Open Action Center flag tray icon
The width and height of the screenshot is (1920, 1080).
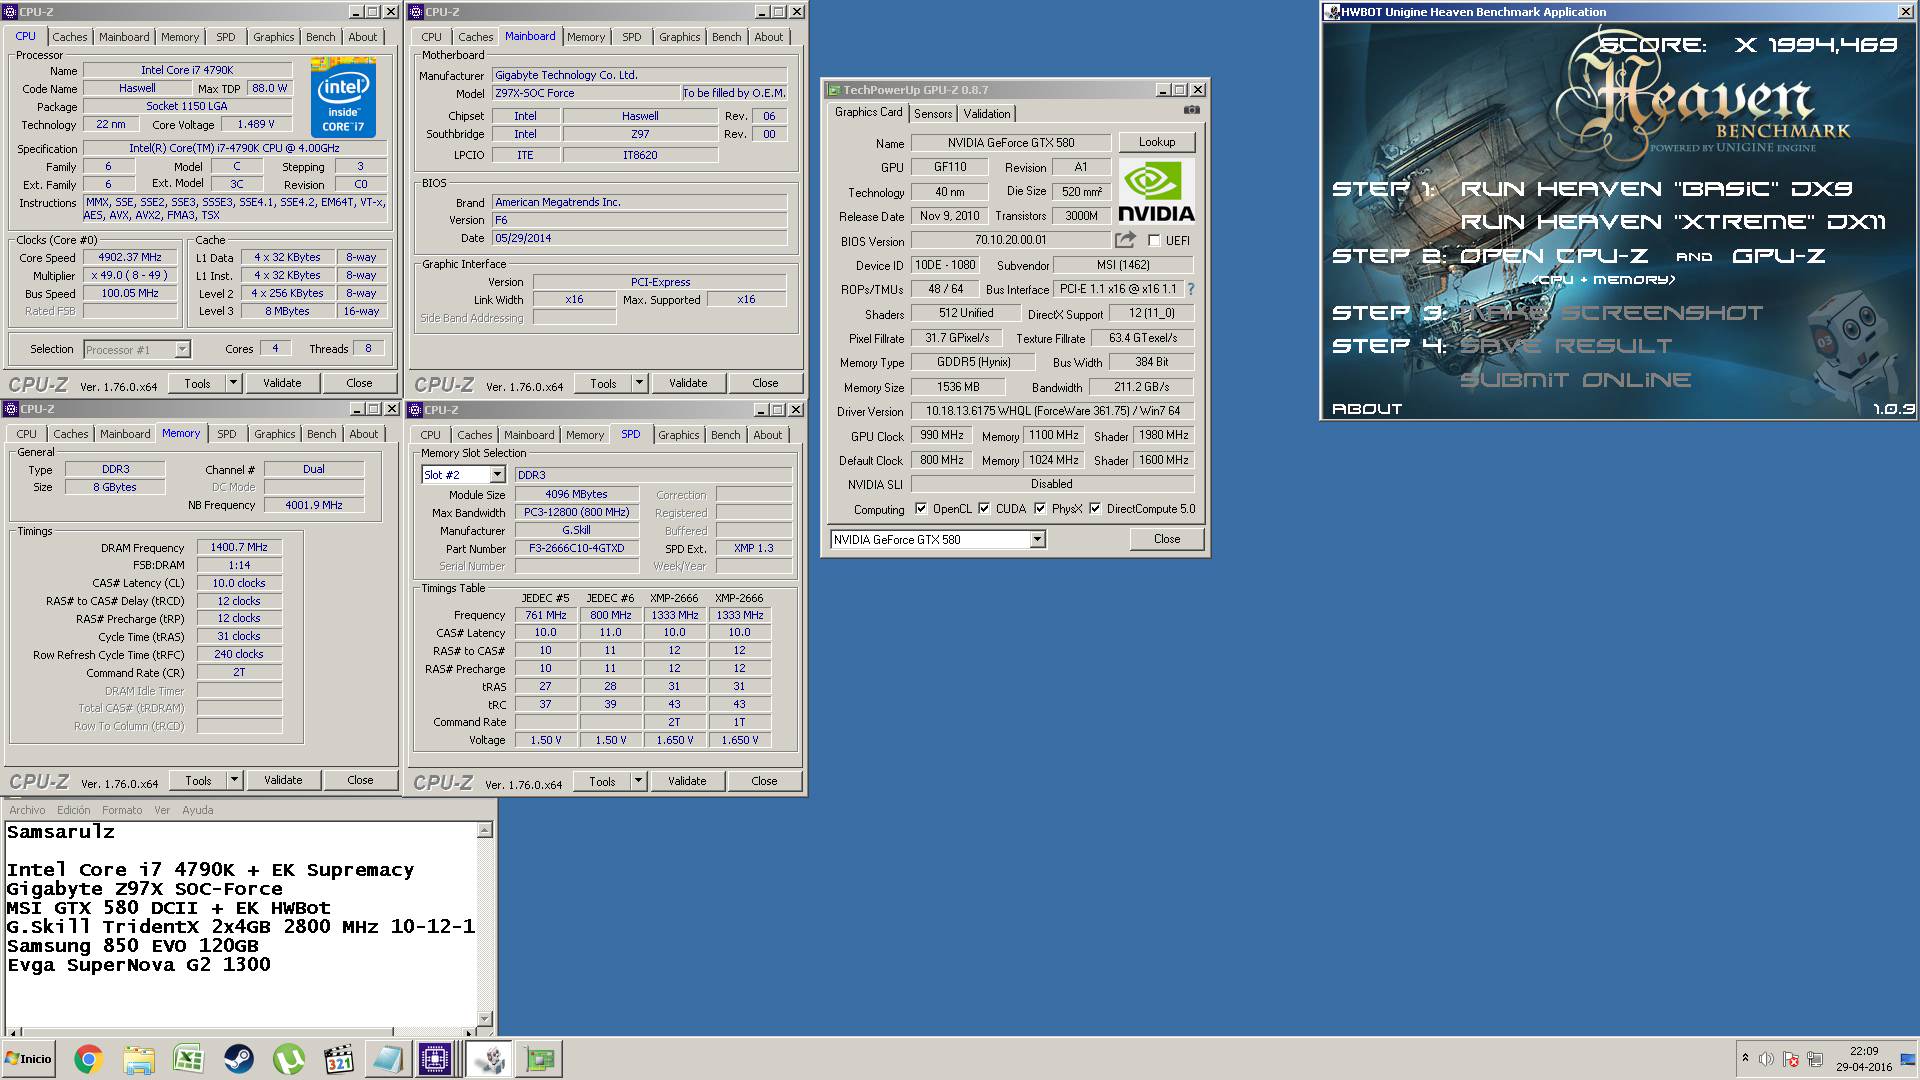[1791, 1059]
